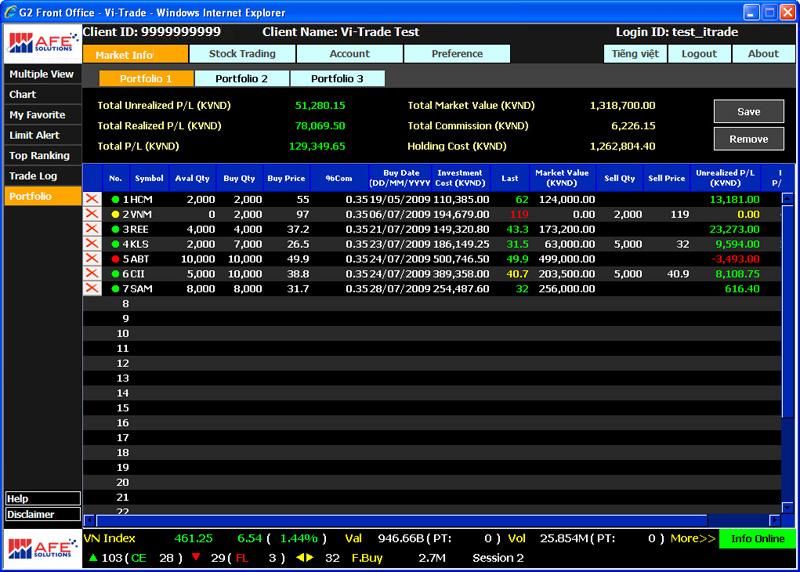Click the red status dot for ABT
The width and height of the screenshot is (800, 572).
pos(115,259)
